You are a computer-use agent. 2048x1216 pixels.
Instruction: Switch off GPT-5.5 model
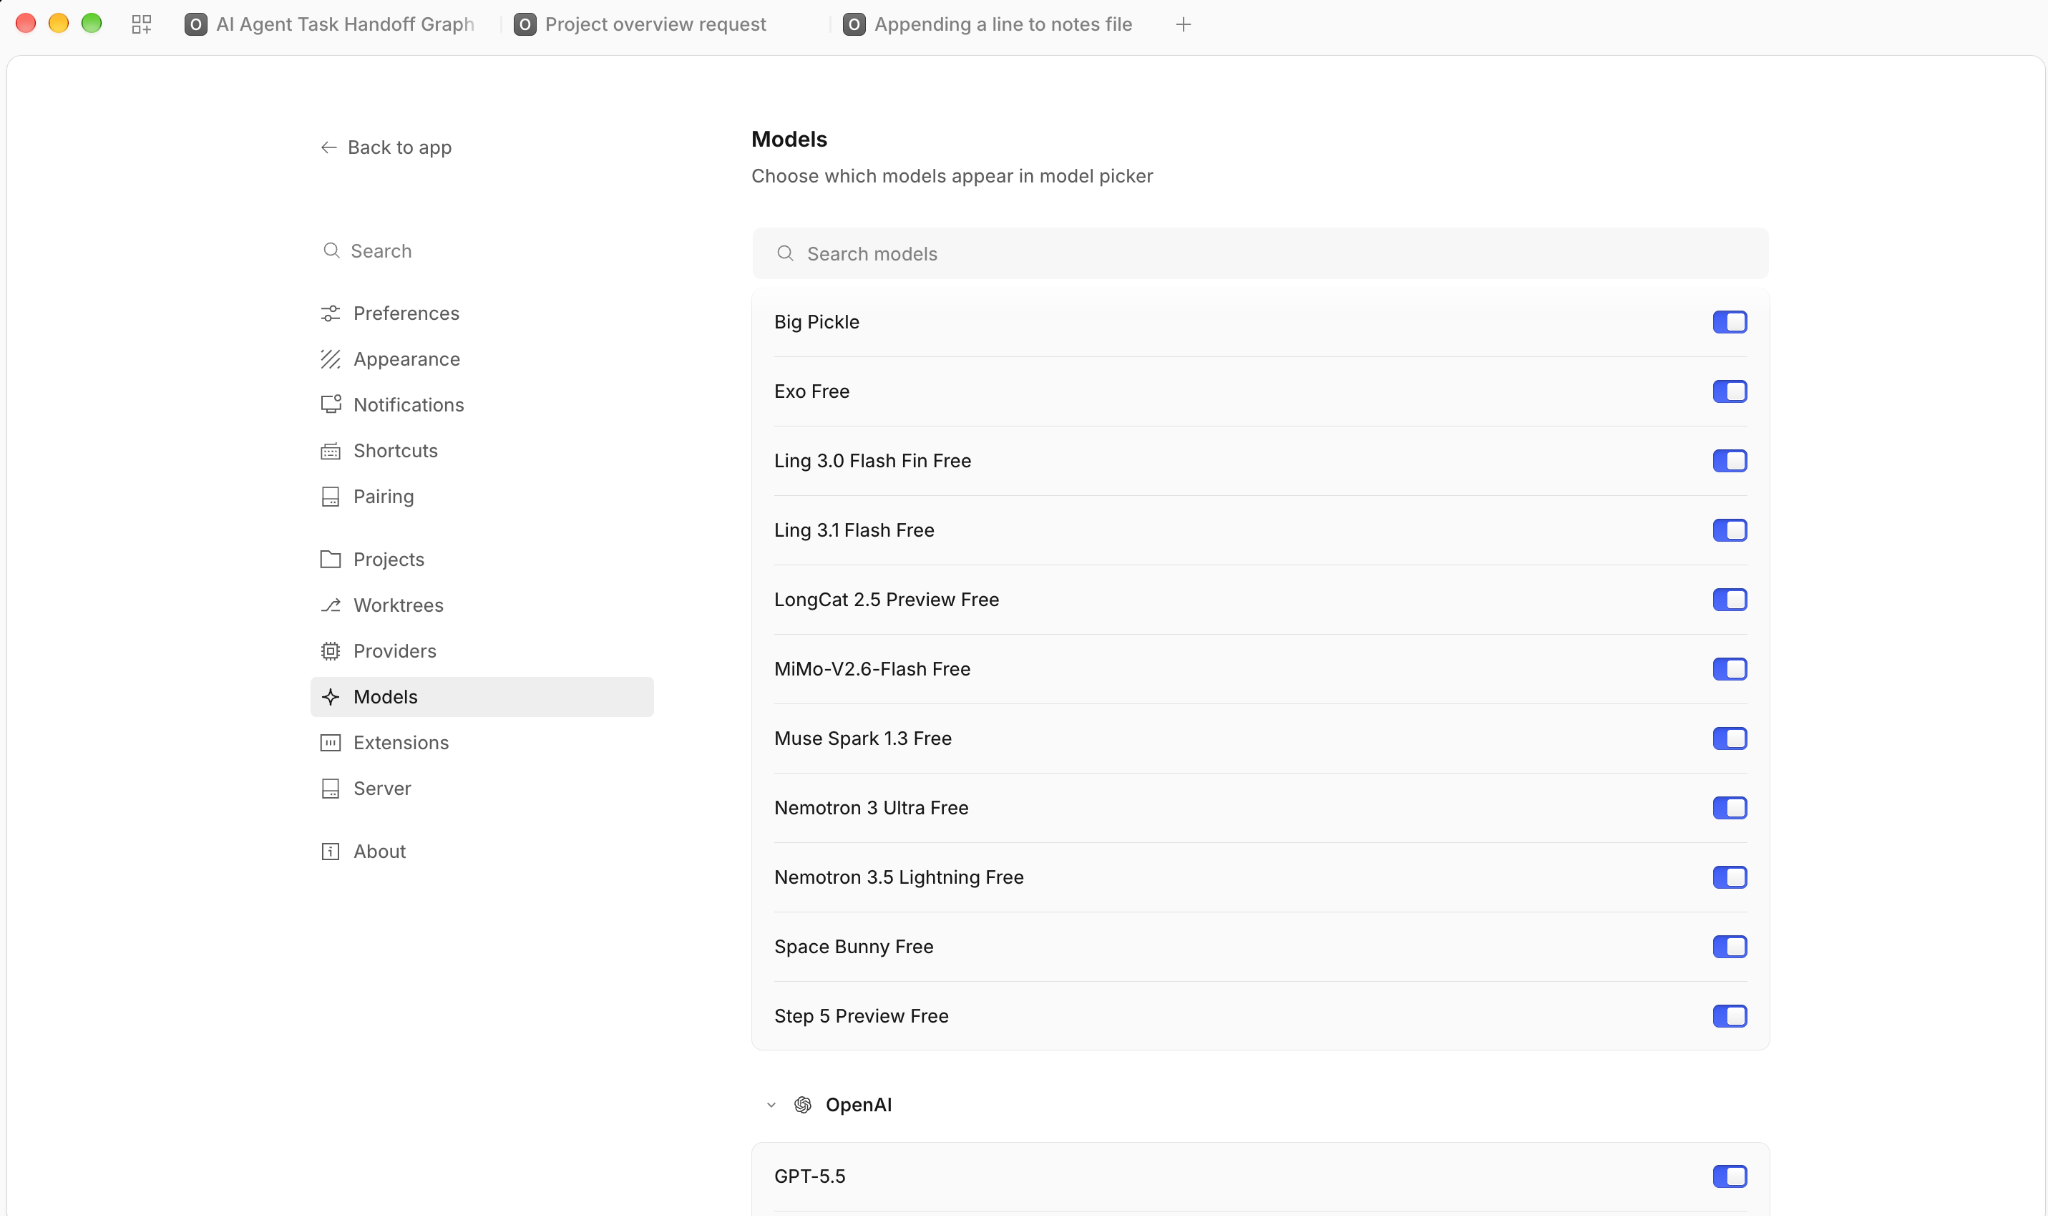point(1729,1176)
